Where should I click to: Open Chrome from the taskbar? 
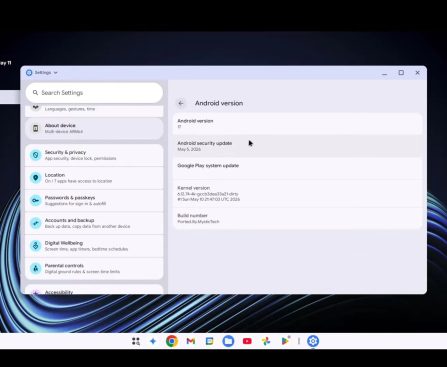tap(172, 341)
